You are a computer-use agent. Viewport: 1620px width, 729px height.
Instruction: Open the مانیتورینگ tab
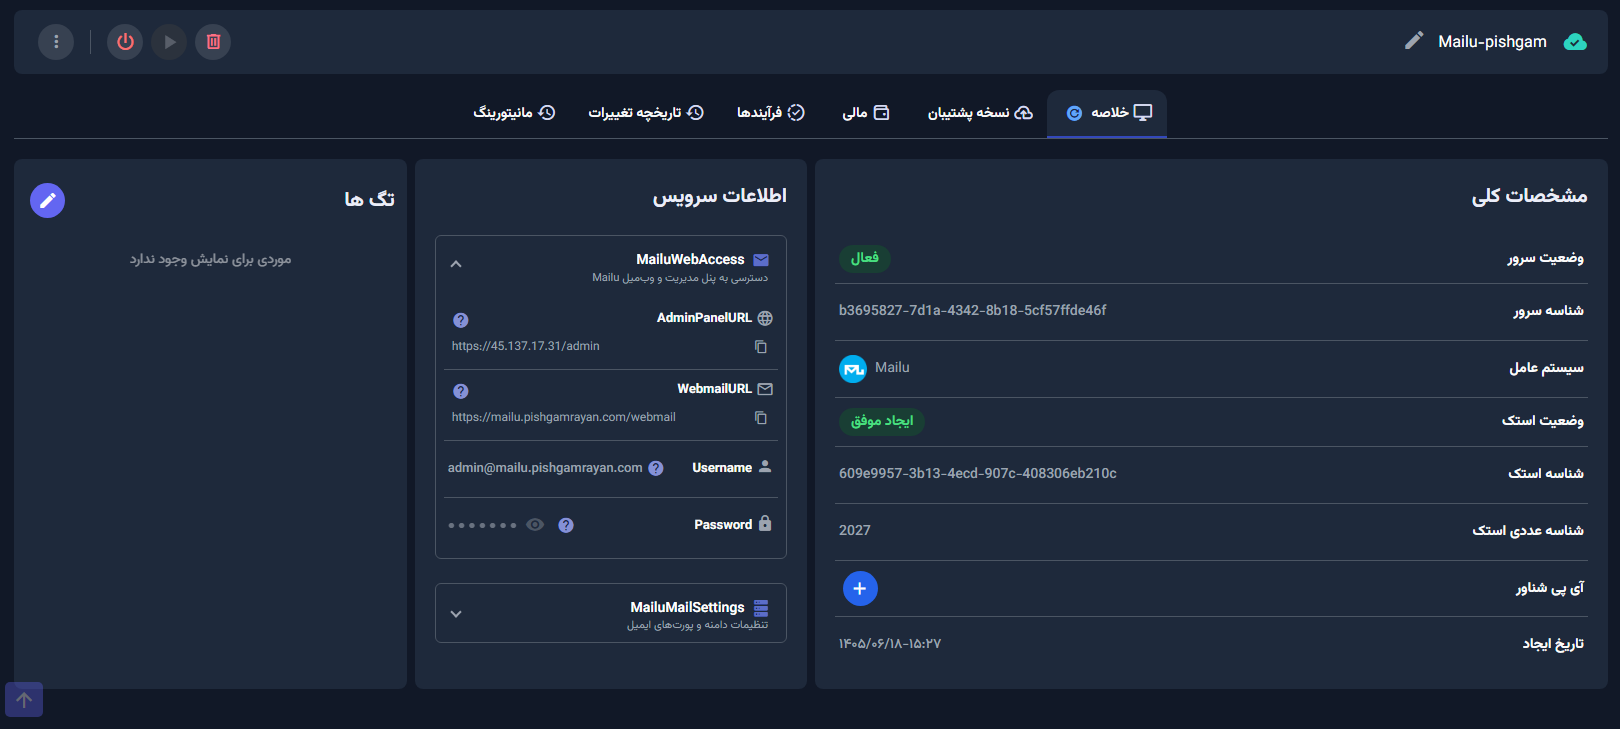coord(514,113)
